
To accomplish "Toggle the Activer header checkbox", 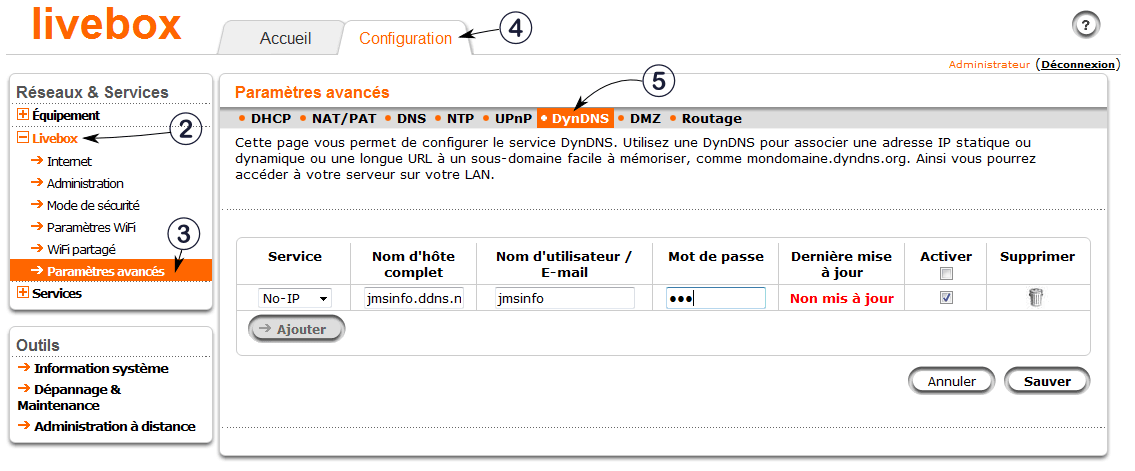I will 945,273.
